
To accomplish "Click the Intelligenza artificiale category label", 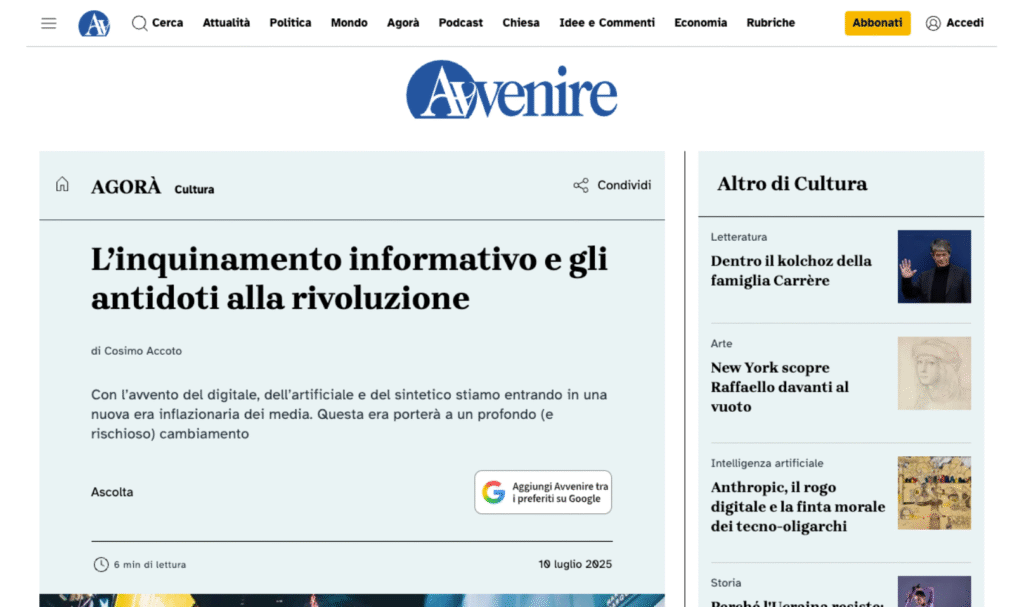I will [x=767, y=463].
